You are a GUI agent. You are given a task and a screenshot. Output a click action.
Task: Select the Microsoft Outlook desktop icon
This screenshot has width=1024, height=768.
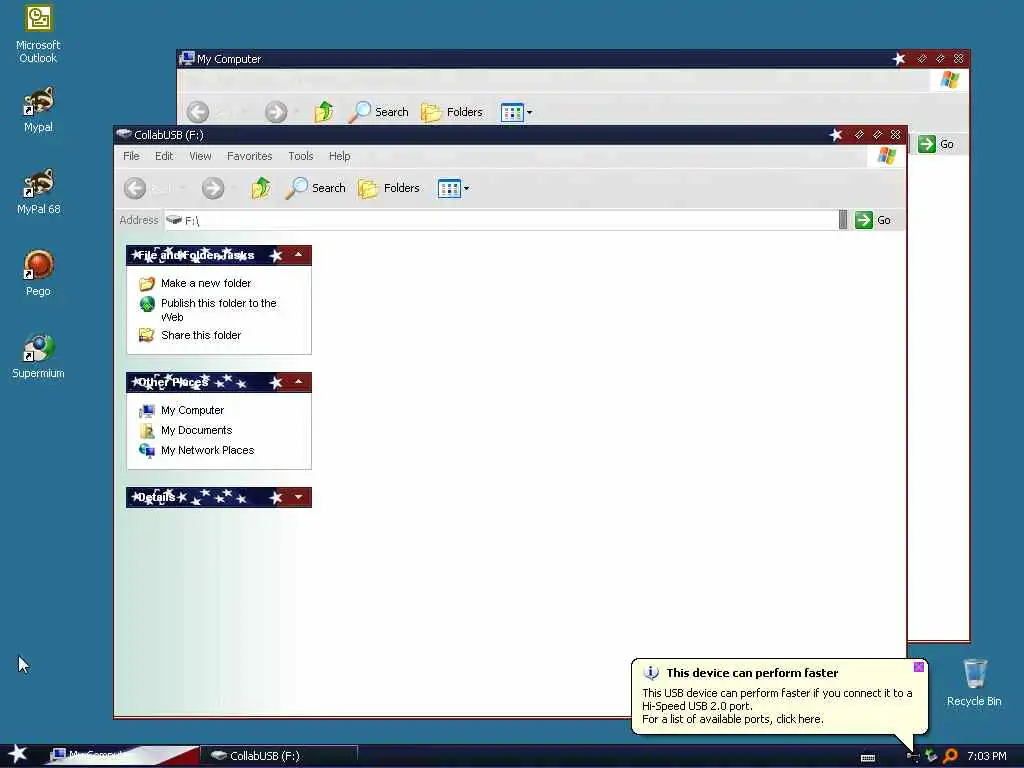[x=38, y=34]
